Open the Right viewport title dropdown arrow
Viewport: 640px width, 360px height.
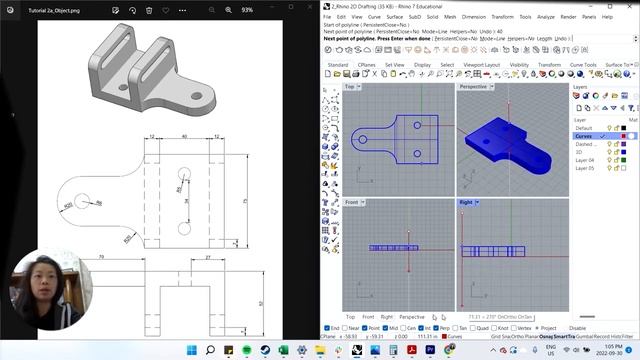pos(477,202)
